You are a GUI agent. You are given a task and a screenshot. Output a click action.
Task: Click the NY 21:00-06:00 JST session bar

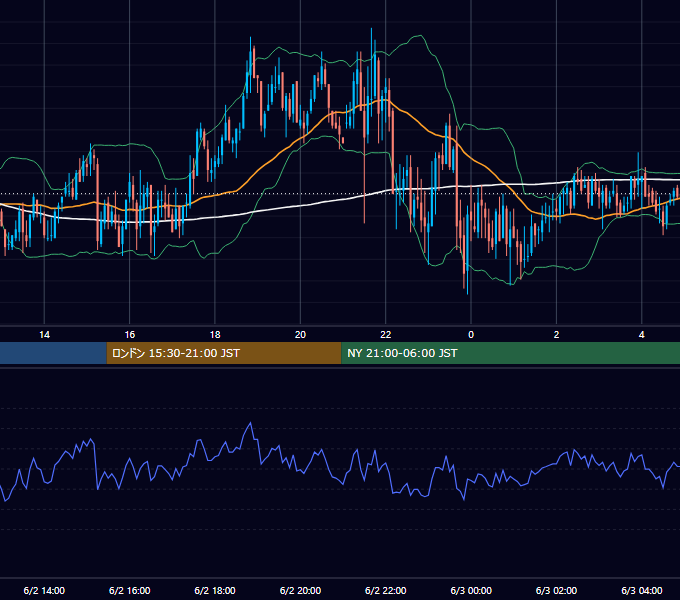point(510,353)
